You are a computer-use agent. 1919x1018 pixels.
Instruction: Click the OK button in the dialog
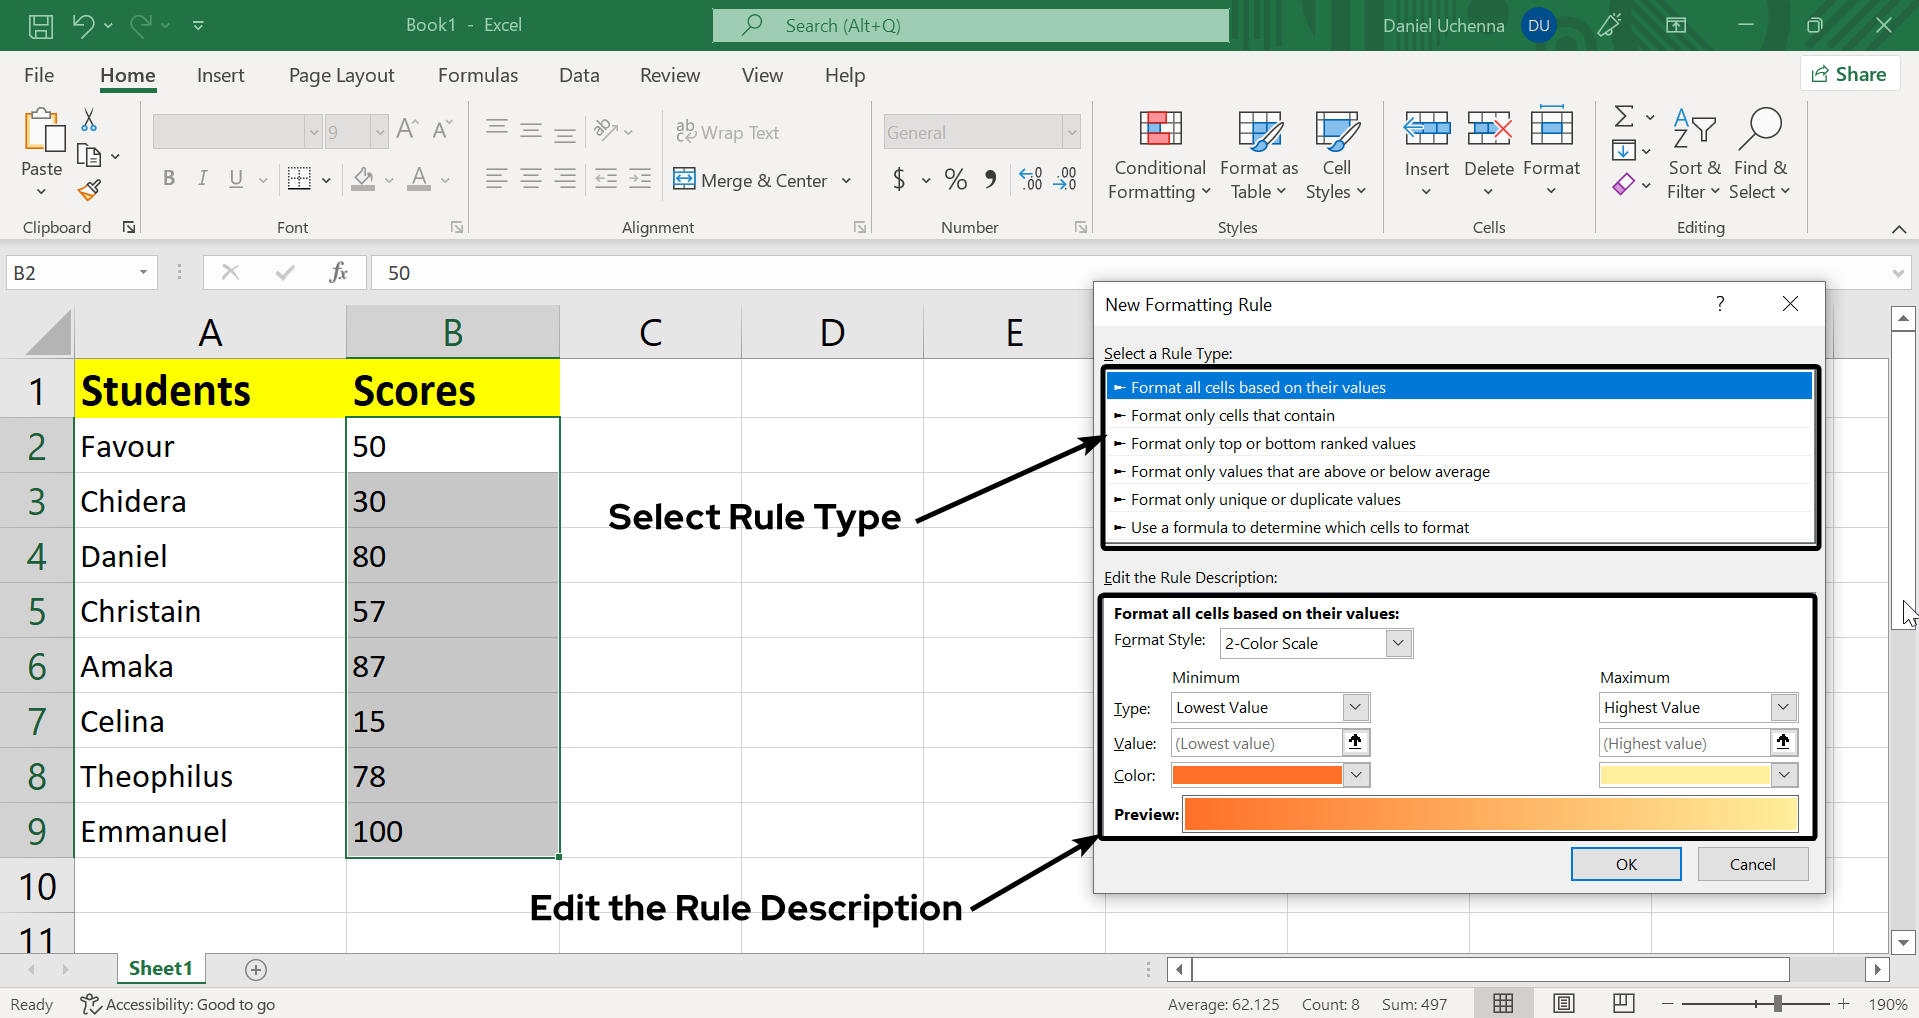point(1625,864)
